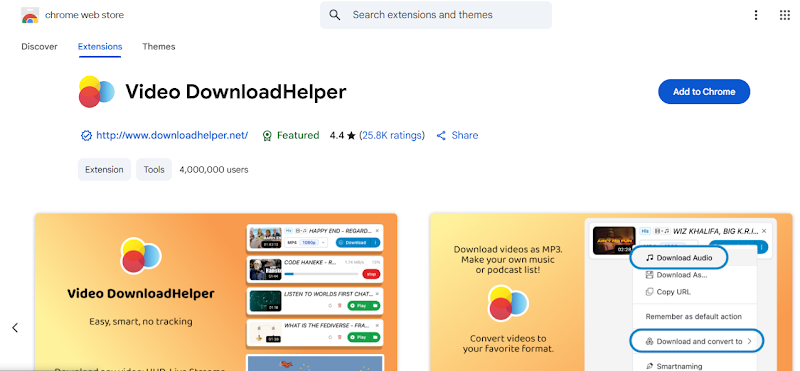Viewport: 800px width, 371px height.
Task: Click the 'HAPPY END - REGARD...' title in preview
Action: [x=340, y=231]
